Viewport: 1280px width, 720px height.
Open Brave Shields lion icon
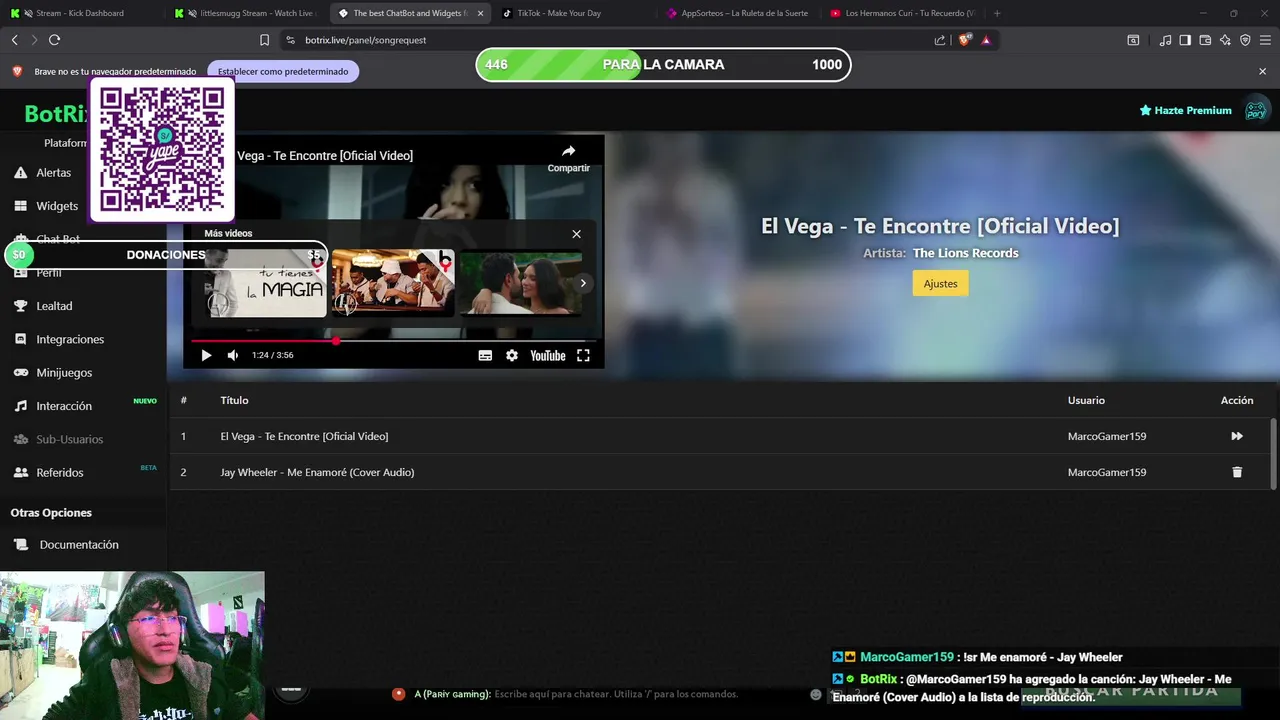(964, 40)
